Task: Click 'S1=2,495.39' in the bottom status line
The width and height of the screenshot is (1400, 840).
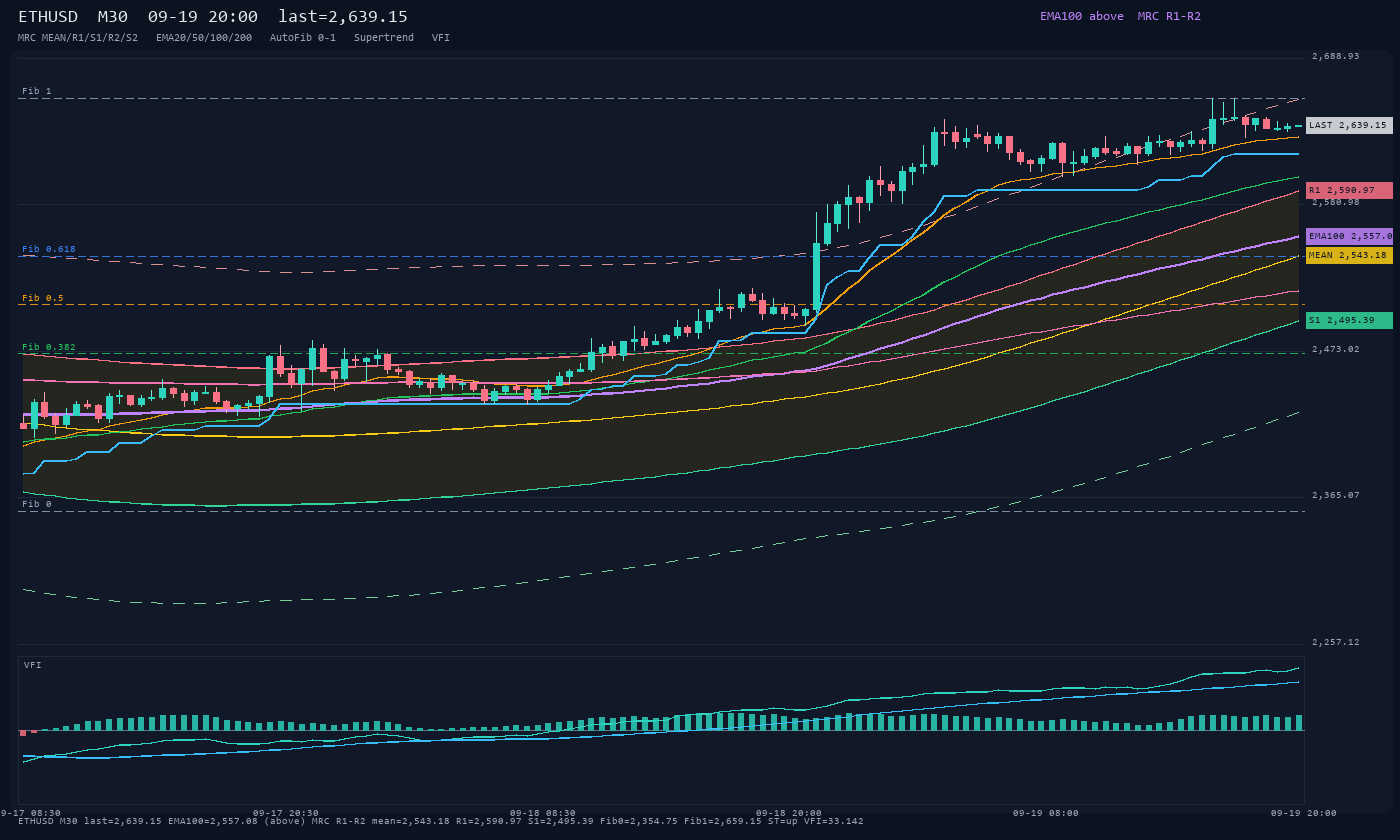Action: pos(561,821)
